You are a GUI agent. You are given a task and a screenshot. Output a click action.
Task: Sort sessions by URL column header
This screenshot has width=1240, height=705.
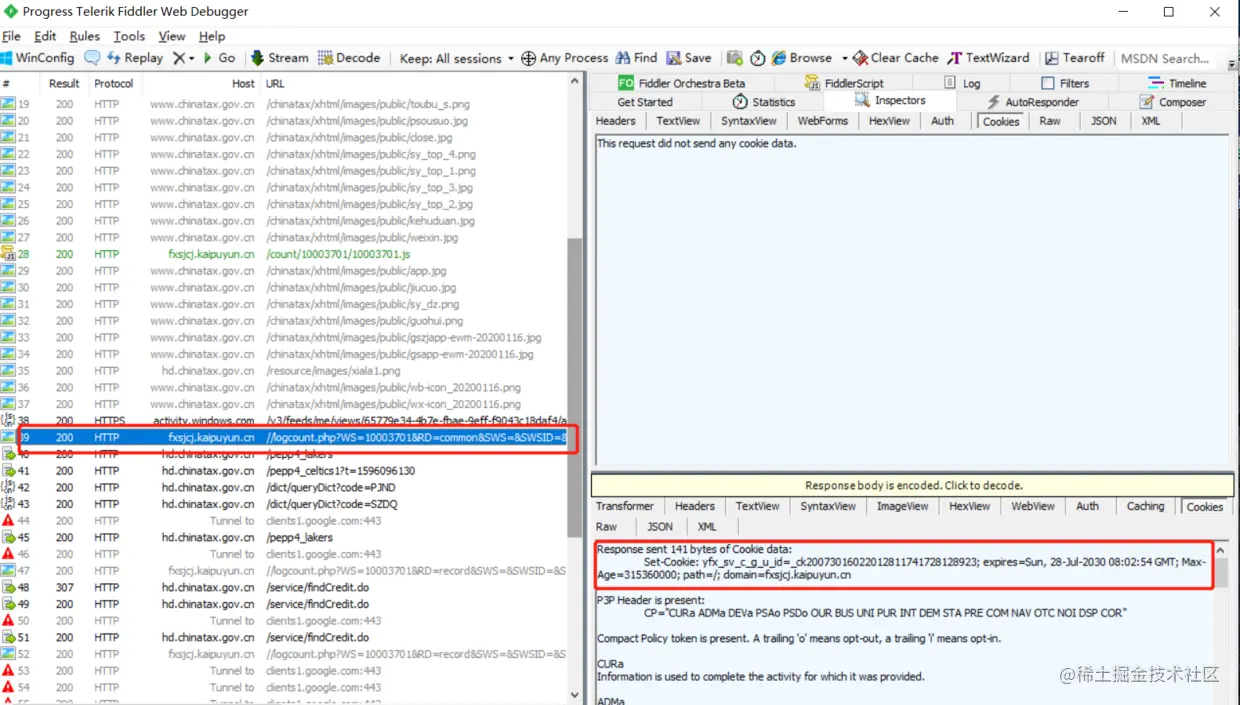[x=275, y=84]
